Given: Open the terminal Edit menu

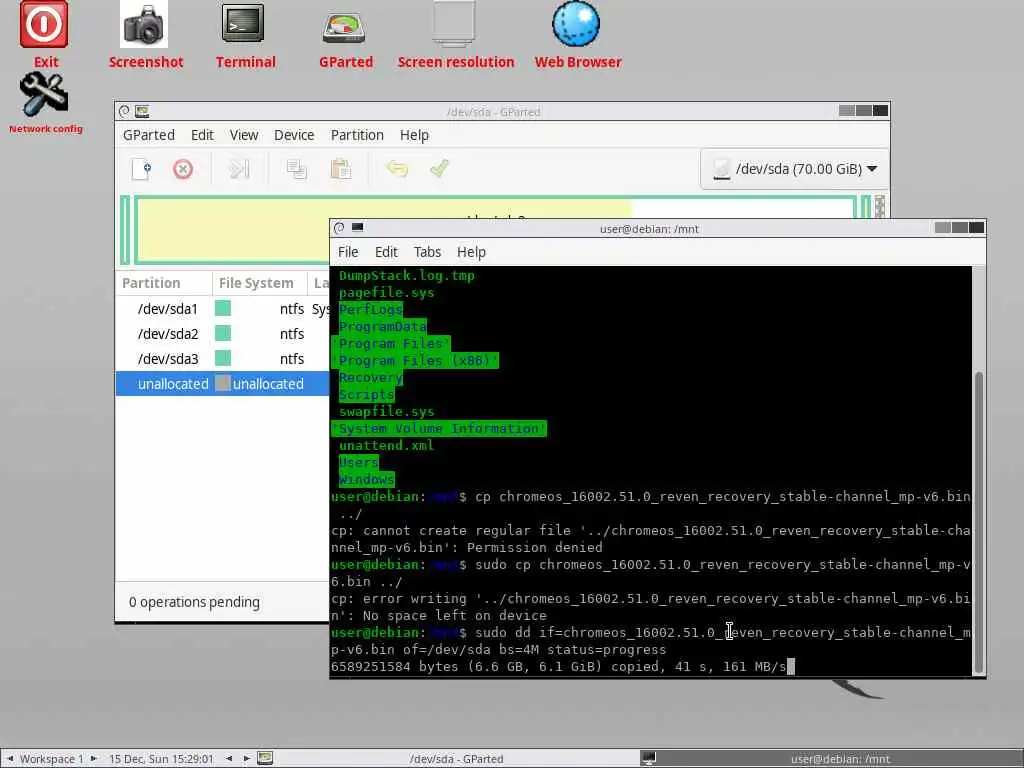Looking at the screenshot, I should pyautogui.click(x=386, y=252).
